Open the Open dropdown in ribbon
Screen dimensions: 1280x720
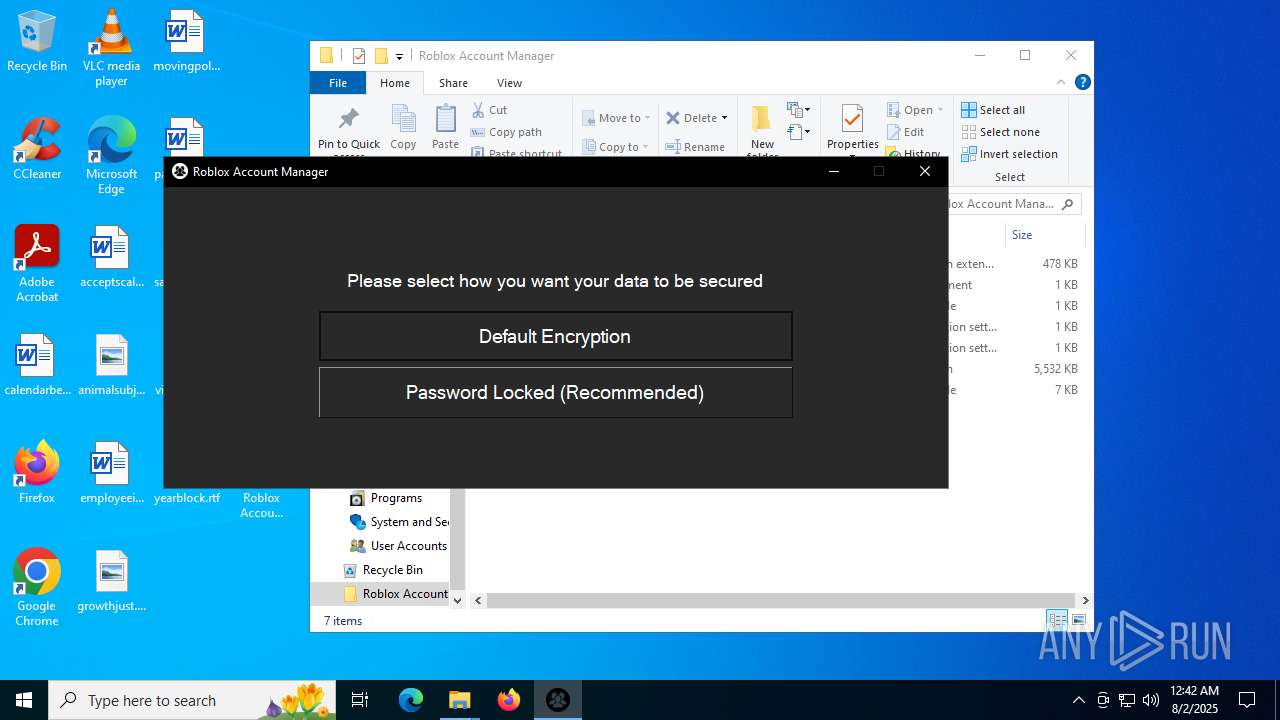[915, 110]
